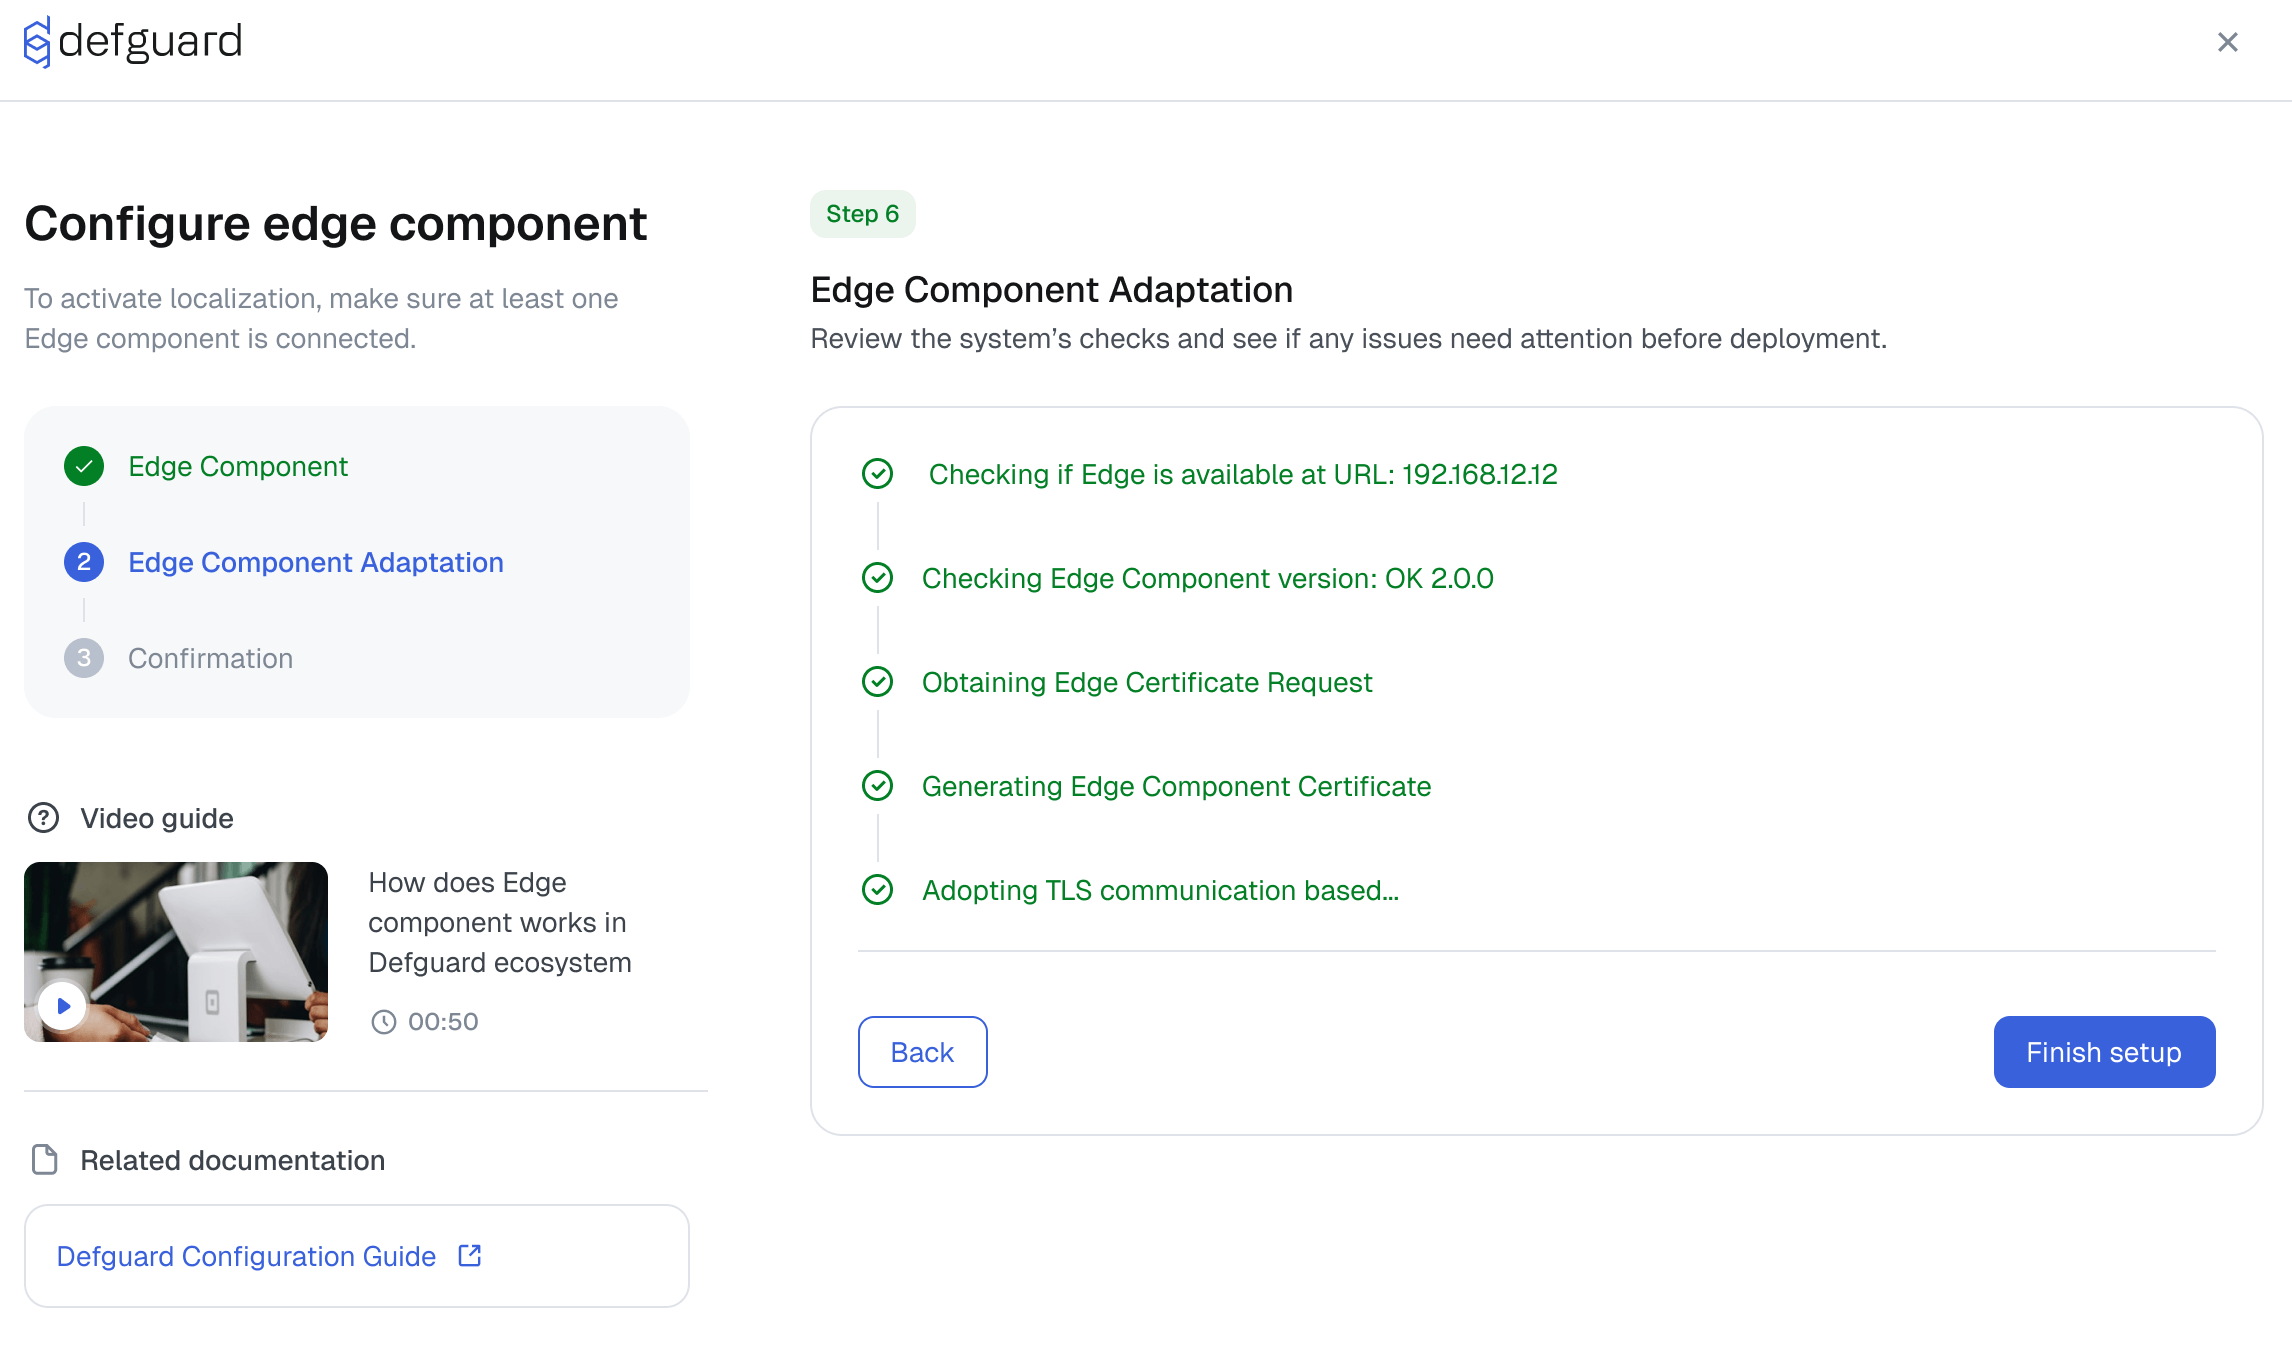Close the edge component wizard

pos(2227,42)
